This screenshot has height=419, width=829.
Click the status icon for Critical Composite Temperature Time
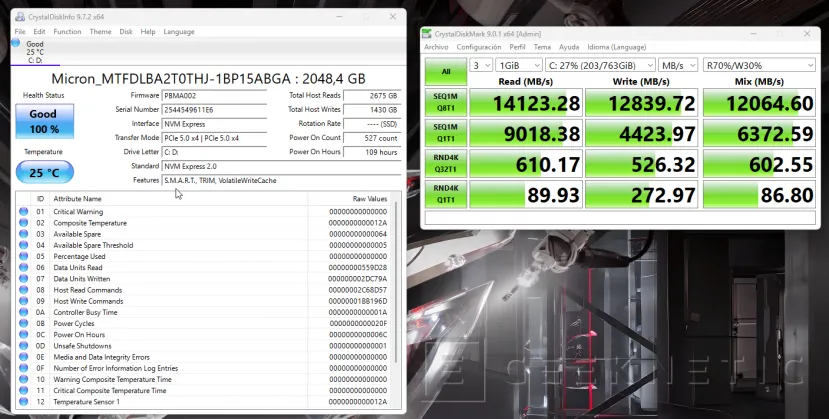[x=23, y=390]
